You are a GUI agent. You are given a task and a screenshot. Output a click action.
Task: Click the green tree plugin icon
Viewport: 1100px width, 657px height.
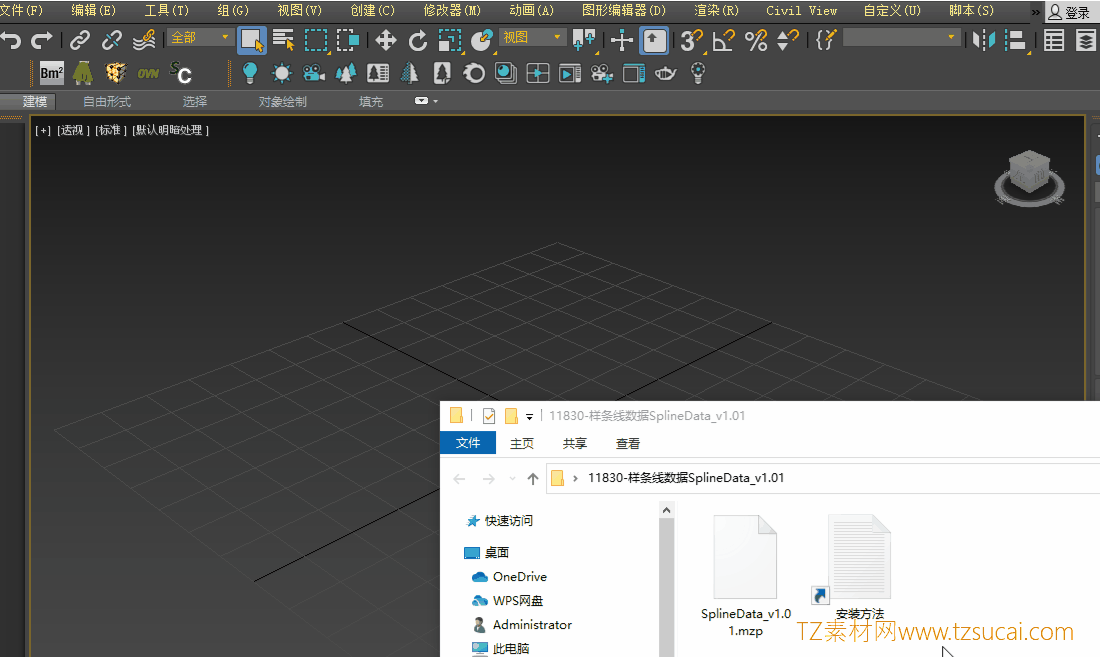(83, 73)
